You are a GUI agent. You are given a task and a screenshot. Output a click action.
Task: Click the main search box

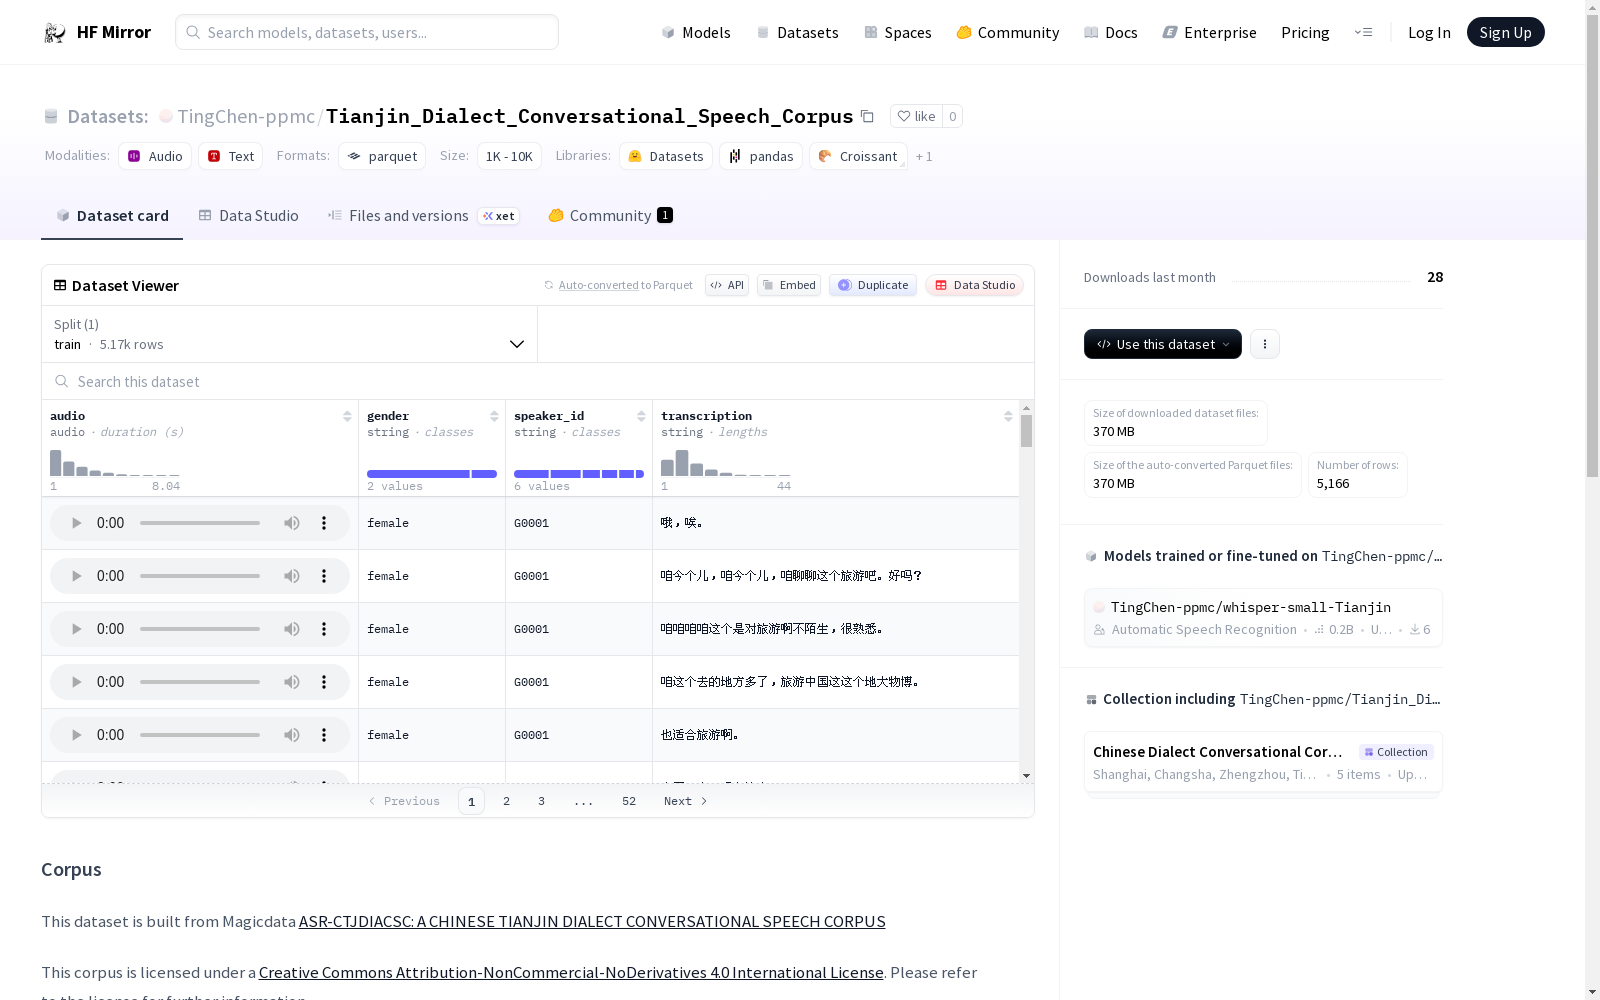(367, 32)
